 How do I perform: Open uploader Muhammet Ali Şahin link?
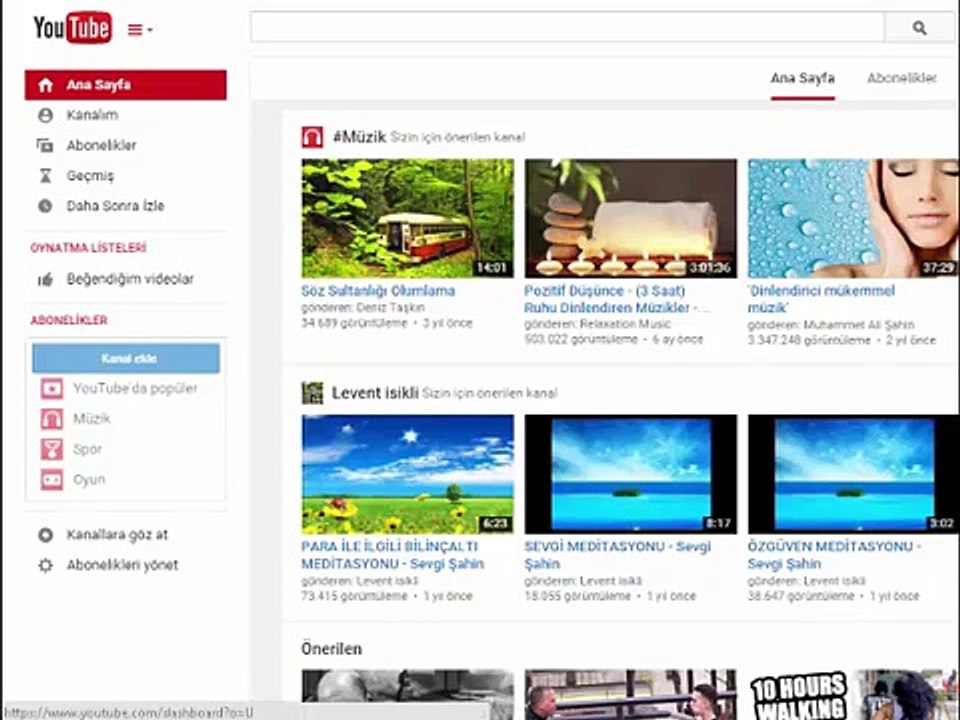click(x=858, y=324)
